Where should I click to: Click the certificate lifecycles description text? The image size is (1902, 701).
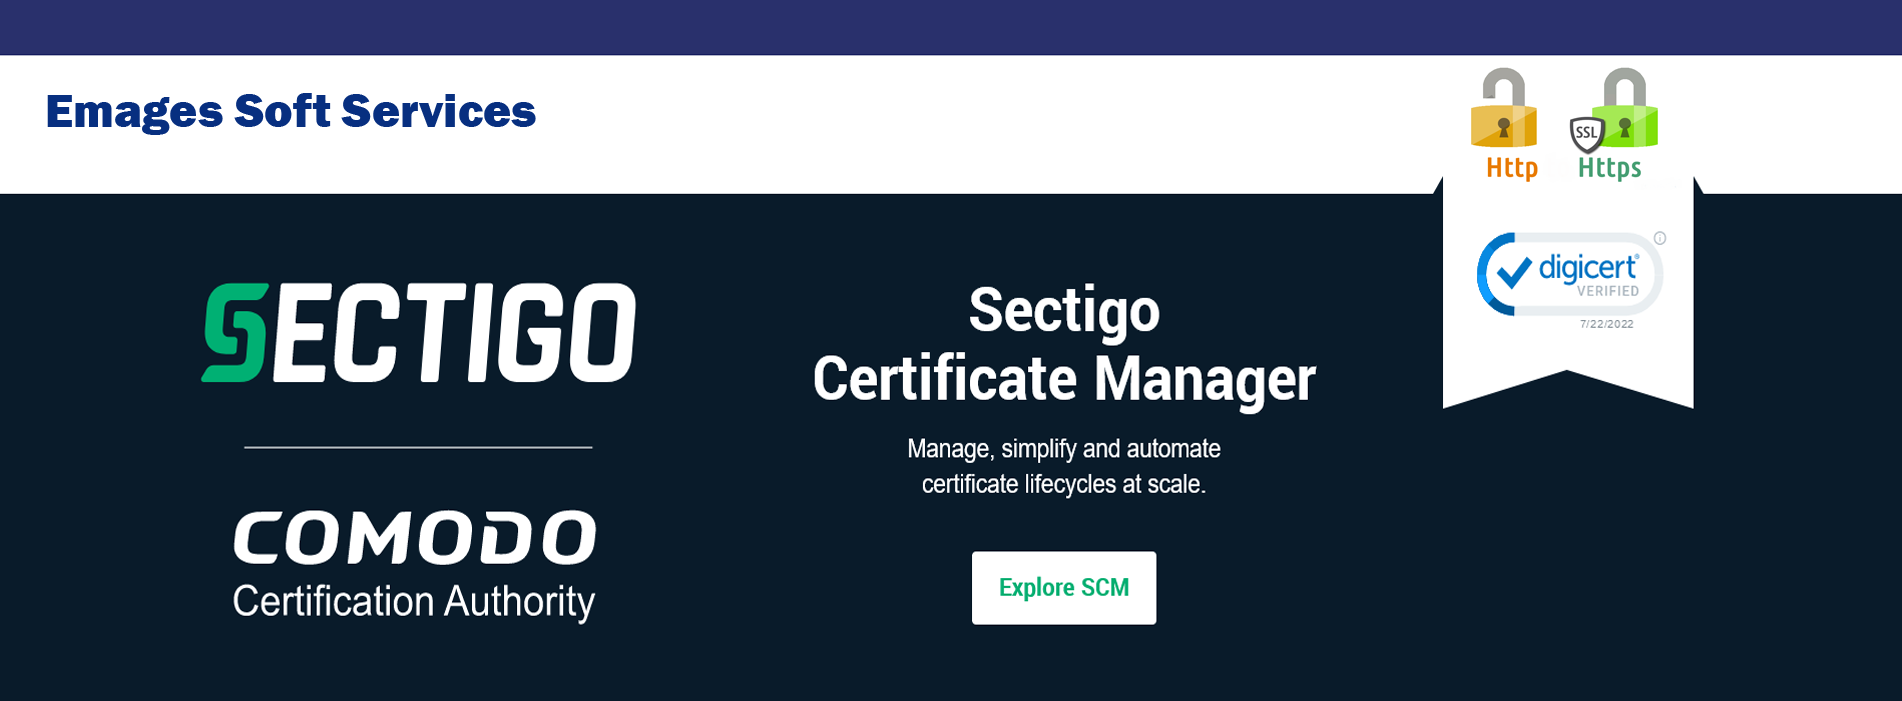coord(1063,466)
